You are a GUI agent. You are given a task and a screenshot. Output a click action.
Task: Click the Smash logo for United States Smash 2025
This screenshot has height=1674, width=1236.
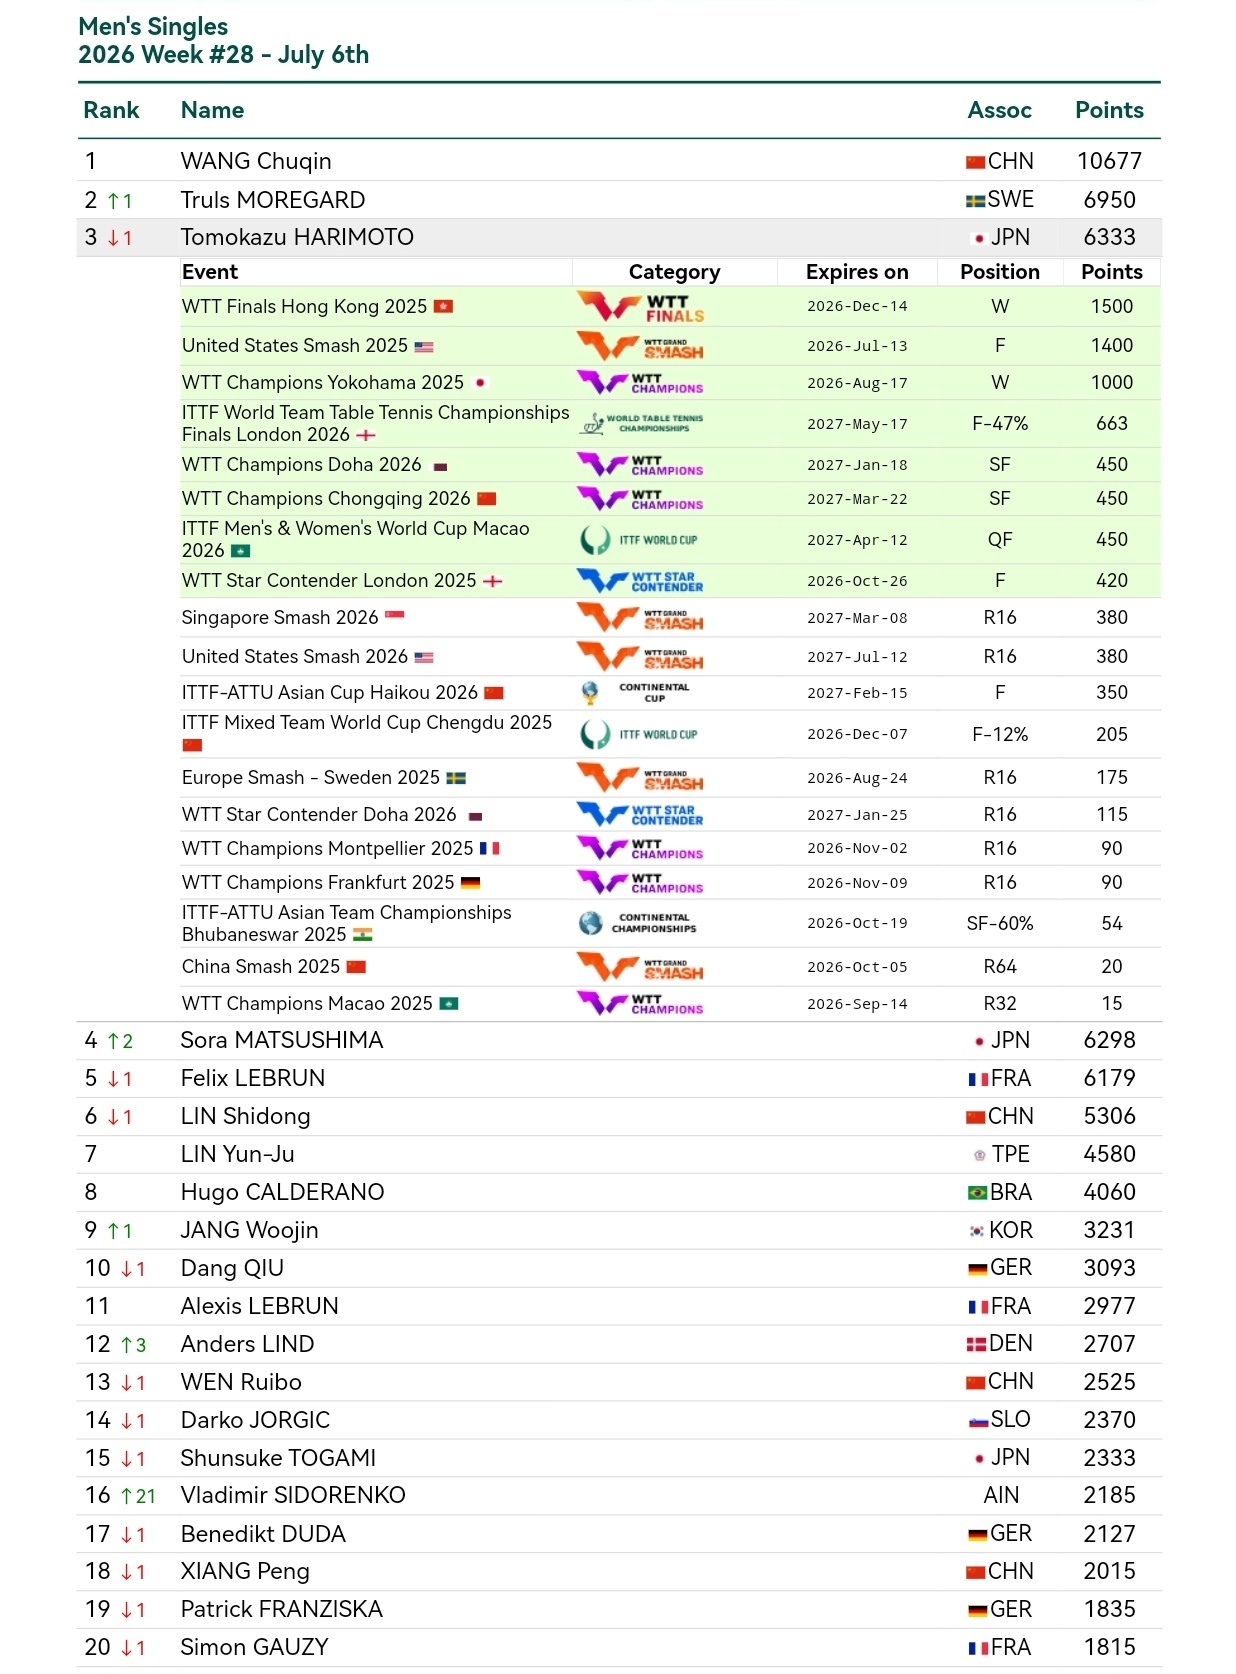point(641,346)
